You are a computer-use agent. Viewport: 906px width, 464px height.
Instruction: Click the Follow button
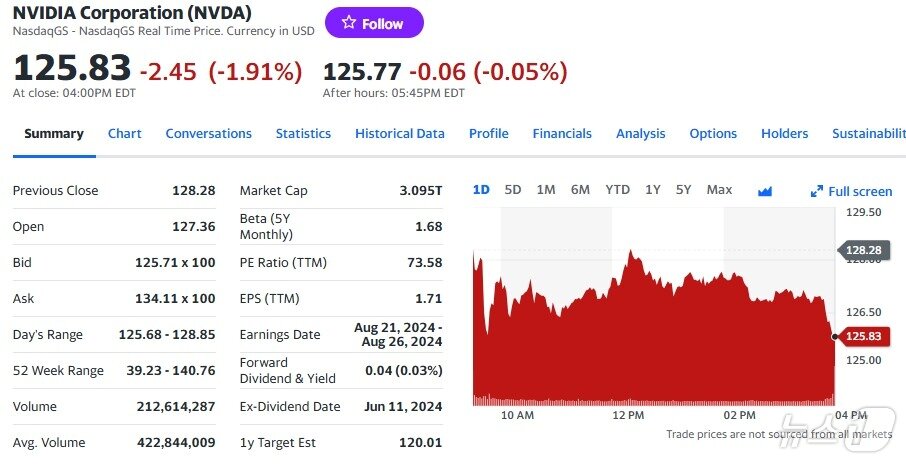374,23
